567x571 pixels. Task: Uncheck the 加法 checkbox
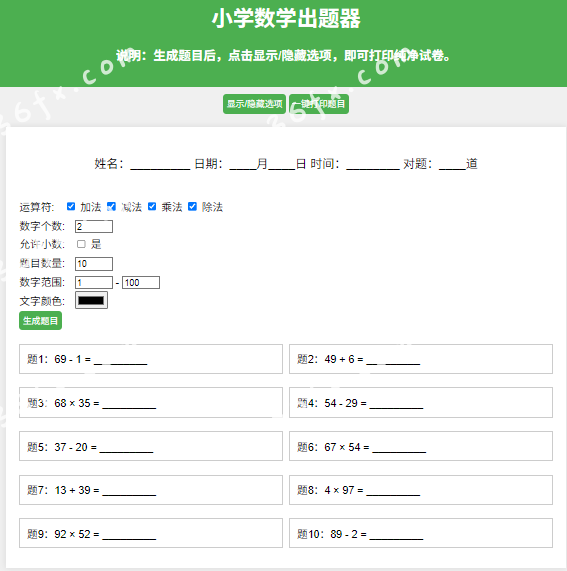71,206
